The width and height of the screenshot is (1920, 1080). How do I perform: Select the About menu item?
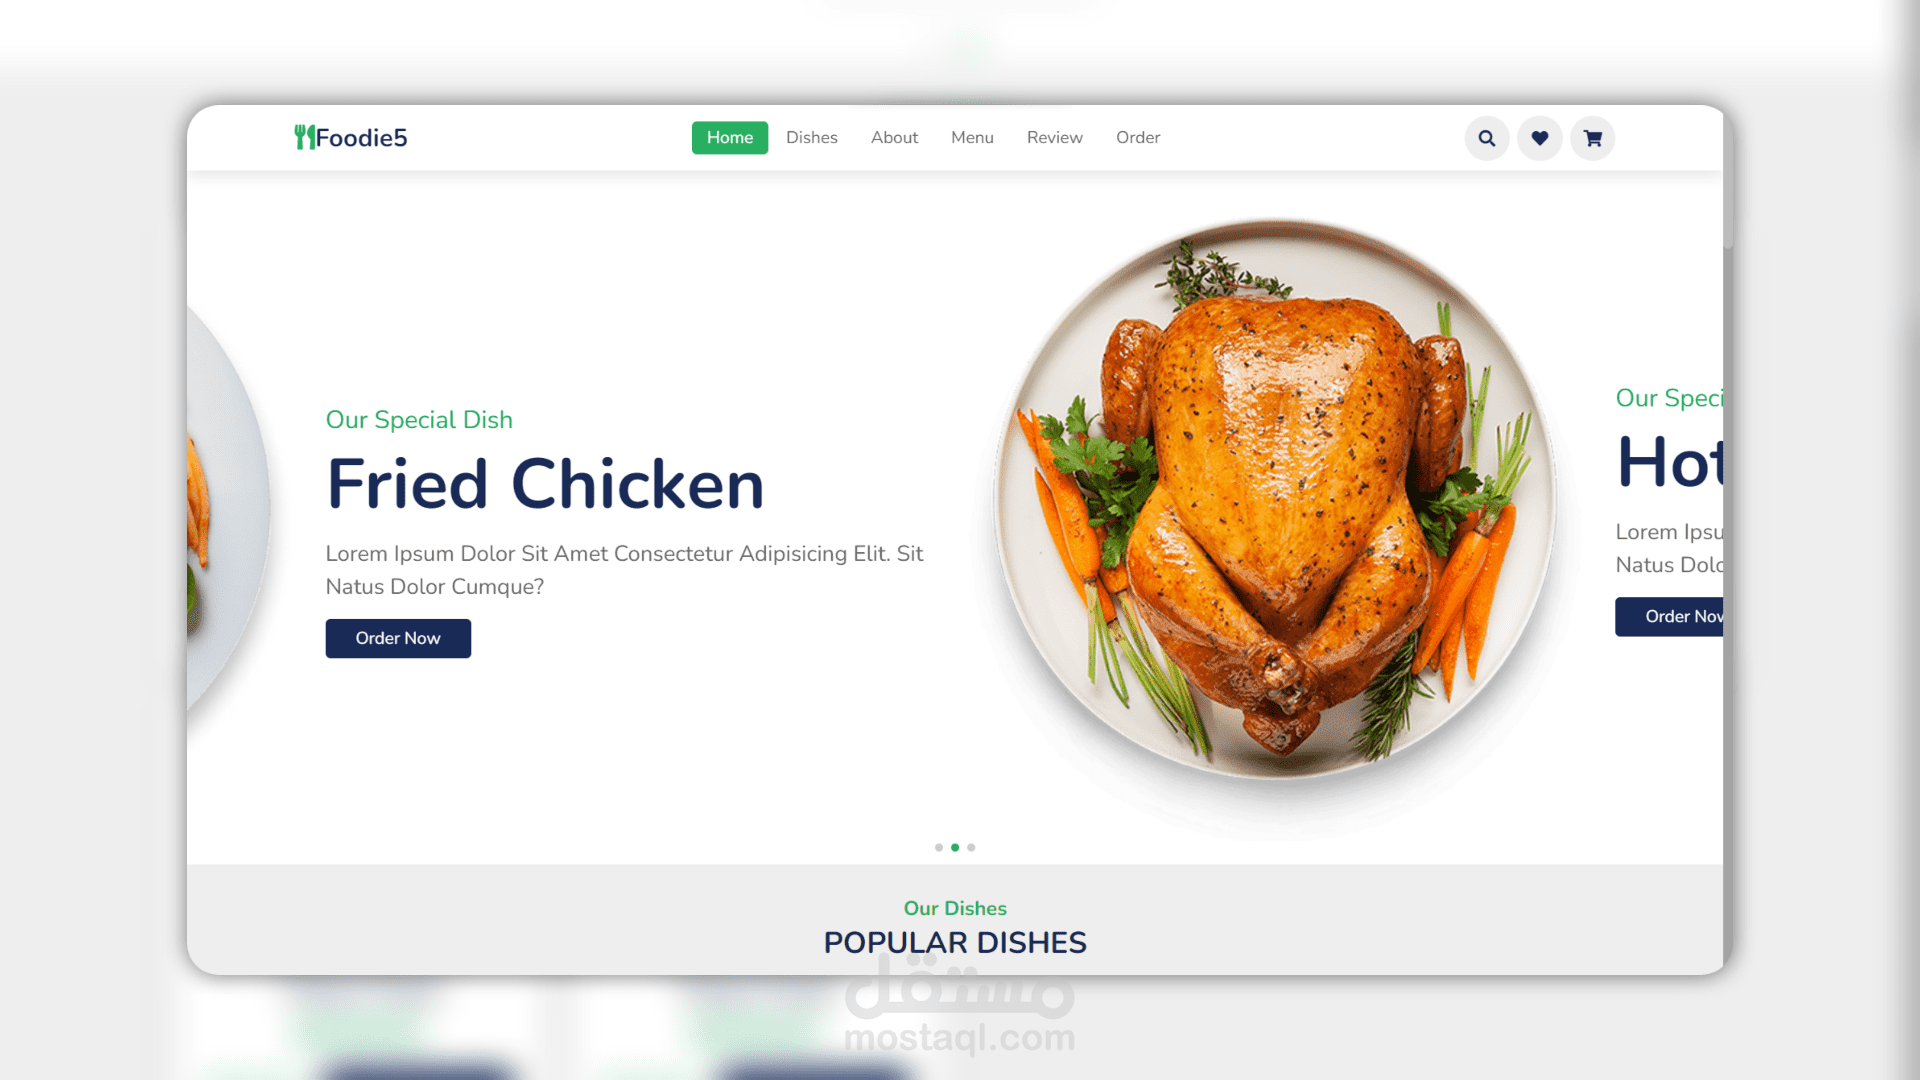coord(894,137)
